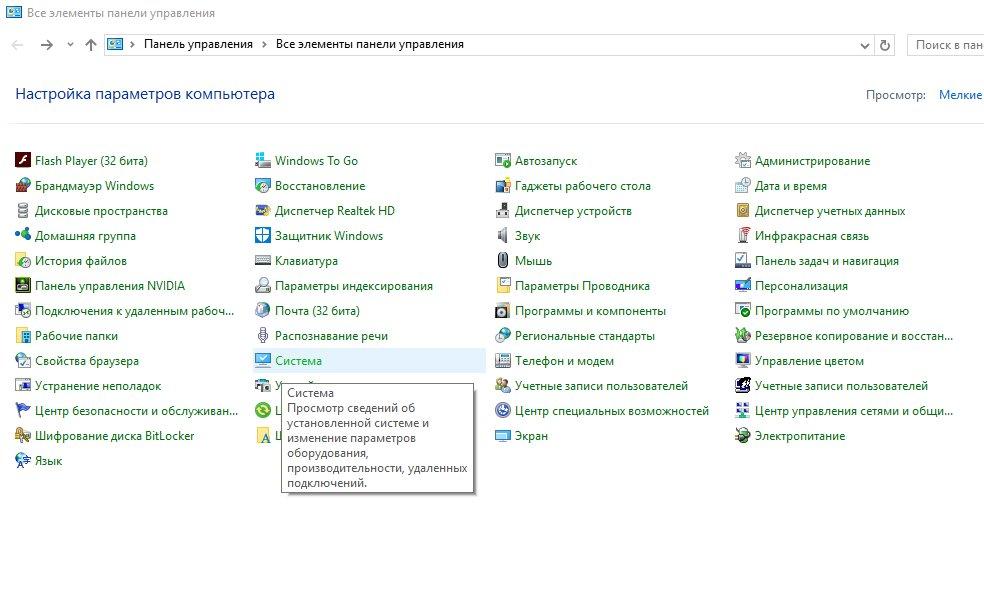984x590 pixels.
Task: Open Панель задач и навигация link
Action: 826,260
